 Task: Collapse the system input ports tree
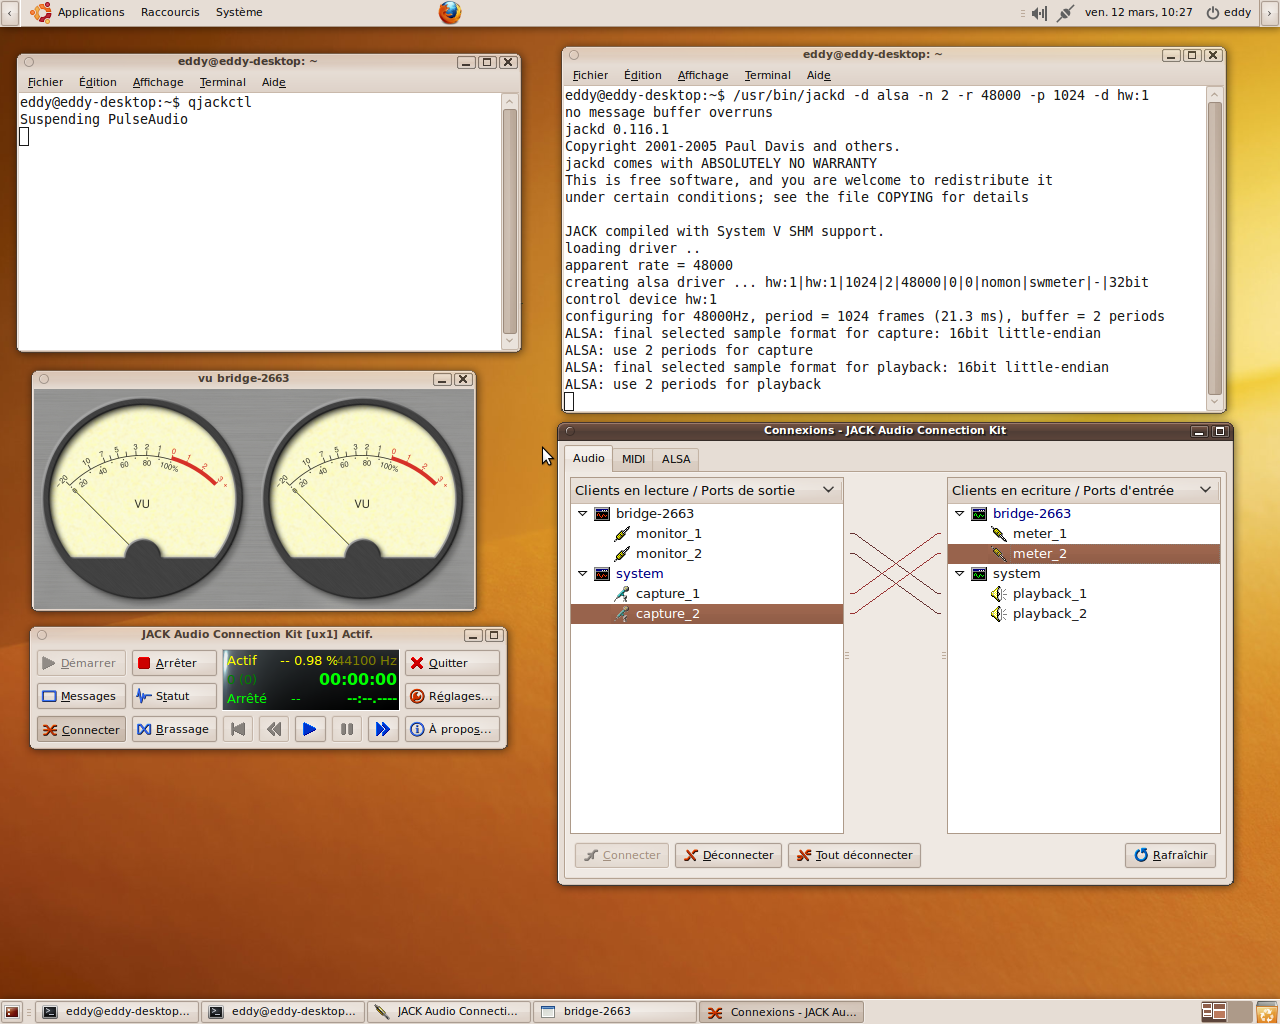tap(960, 573)
